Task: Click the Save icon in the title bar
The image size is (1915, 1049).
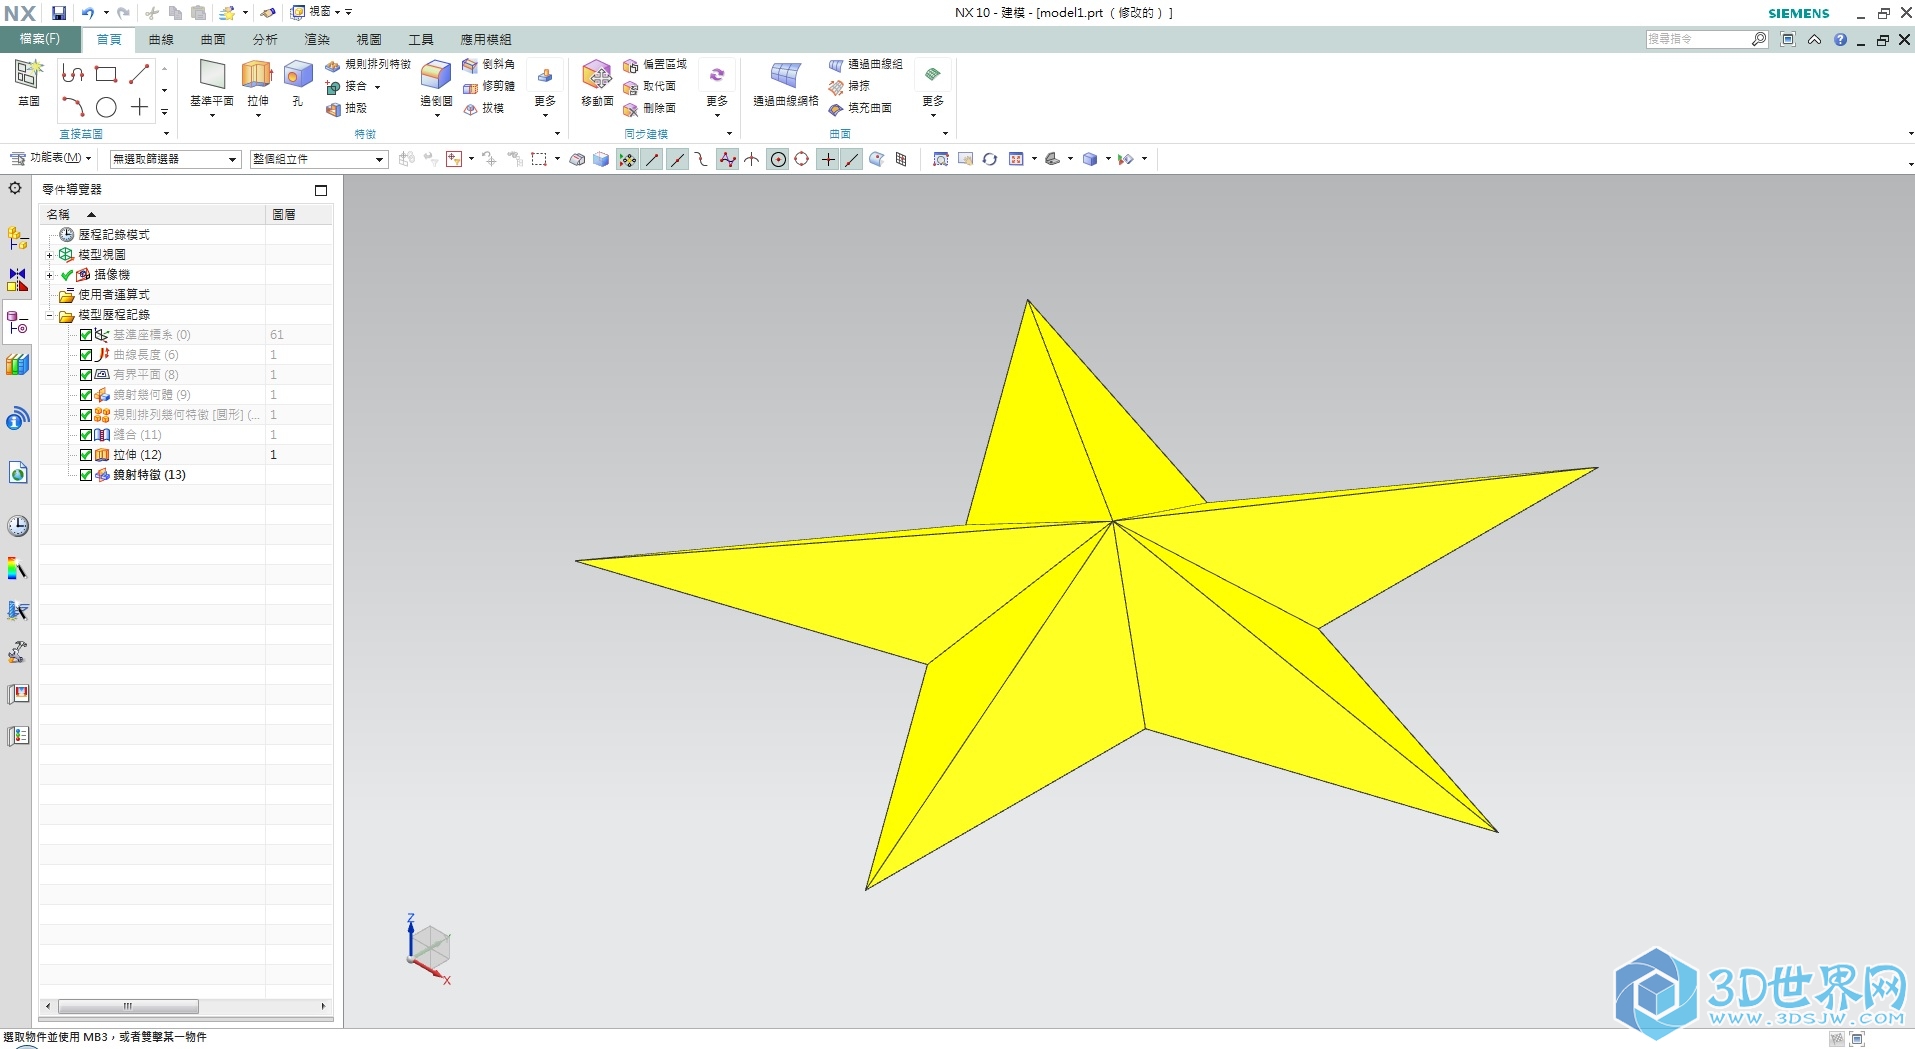Action: click(59, 13)
